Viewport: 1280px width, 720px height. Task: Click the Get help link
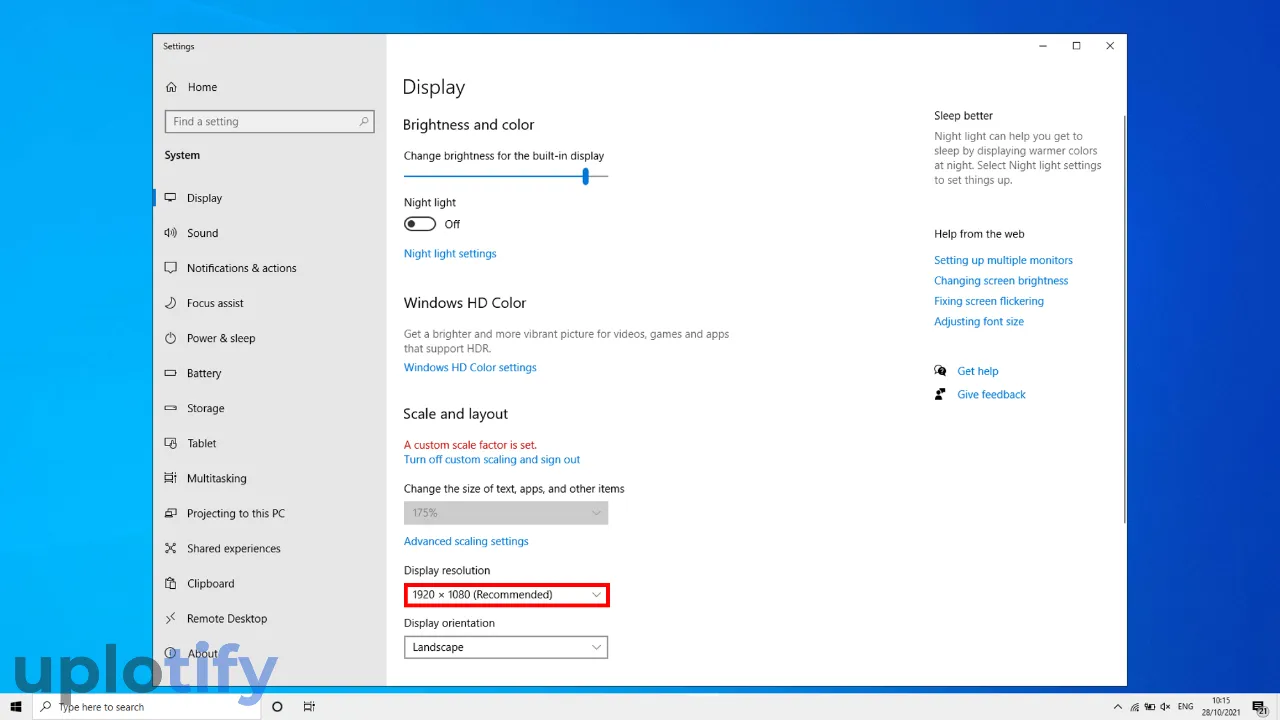click(x=978, y=371)
